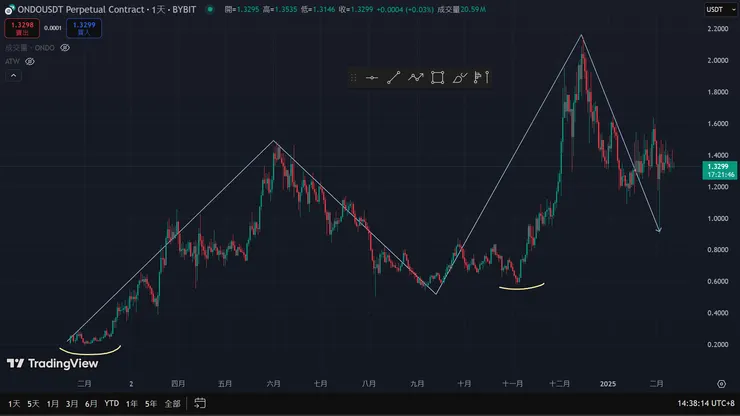Toggle visibility of the ATW indicator
740x416 pixels.
pos(30,61)
